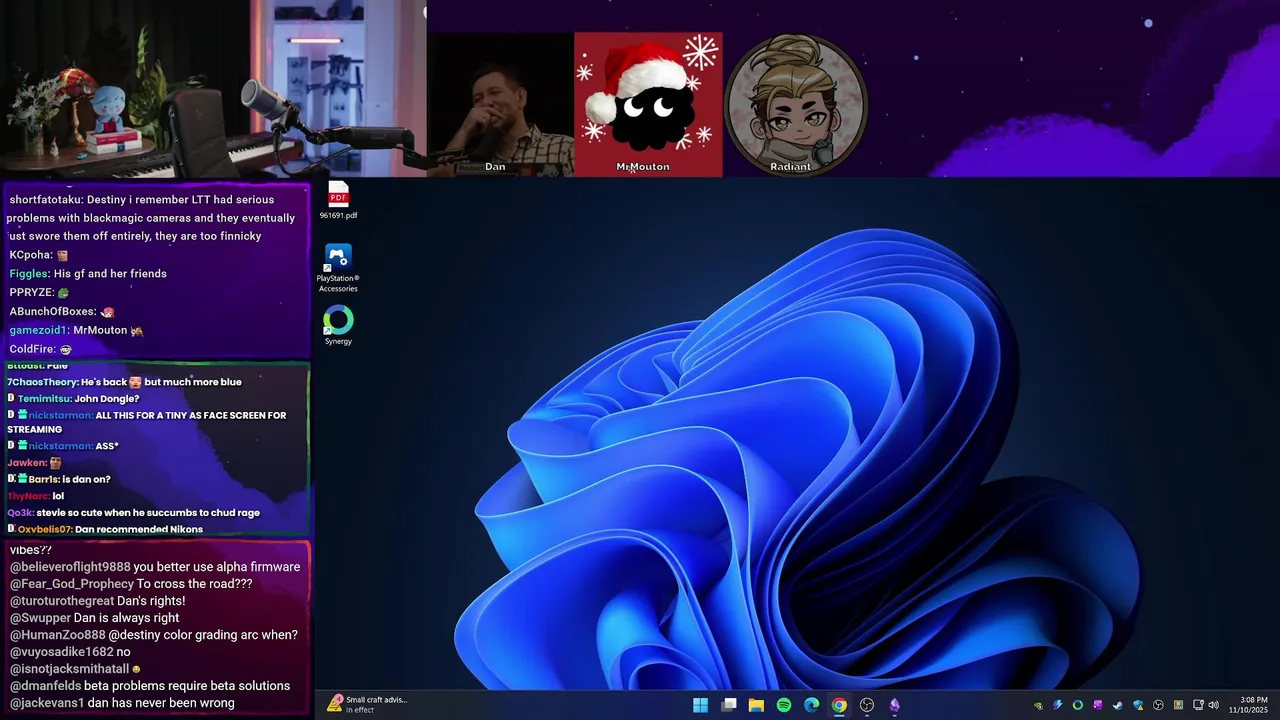Open Steam from the system tray
This screenshot has width=1280, height=720.
tap(1118, 705)
